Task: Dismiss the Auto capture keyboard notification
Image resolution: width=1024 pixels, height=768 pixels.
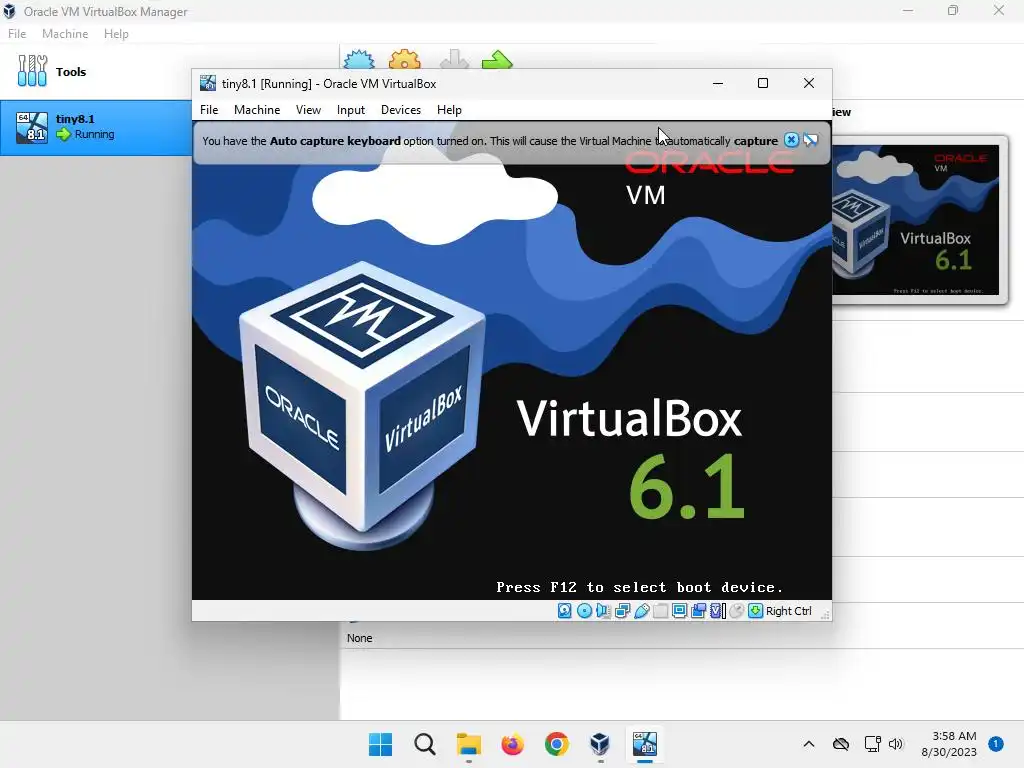Action: point(791,140)
